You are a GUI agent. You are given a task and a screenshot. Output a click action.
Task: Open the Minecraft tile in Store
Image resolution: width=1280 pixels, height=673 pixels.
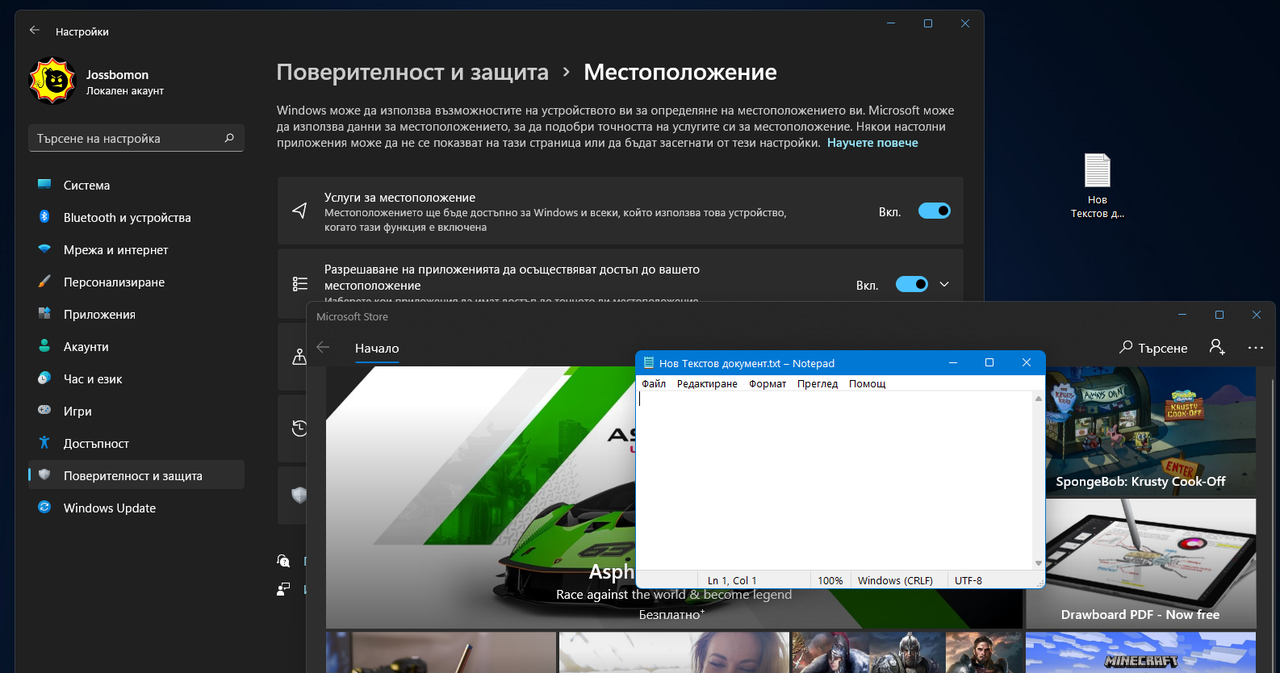[1140, 652]
